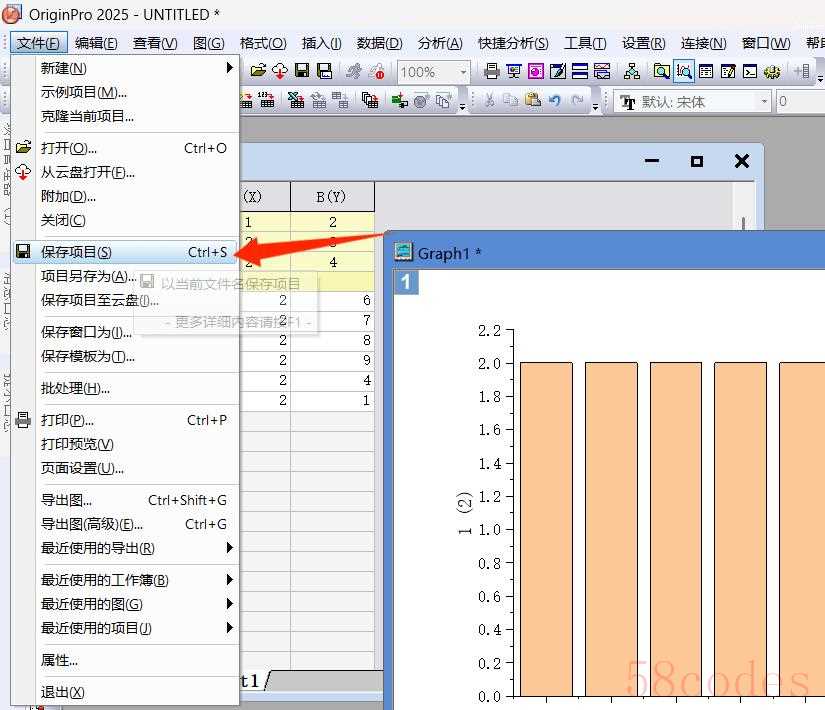This screenshot has height=710, width=825.
Task: Select 打印(P)... in the File menu
Action: coord(125,420)
